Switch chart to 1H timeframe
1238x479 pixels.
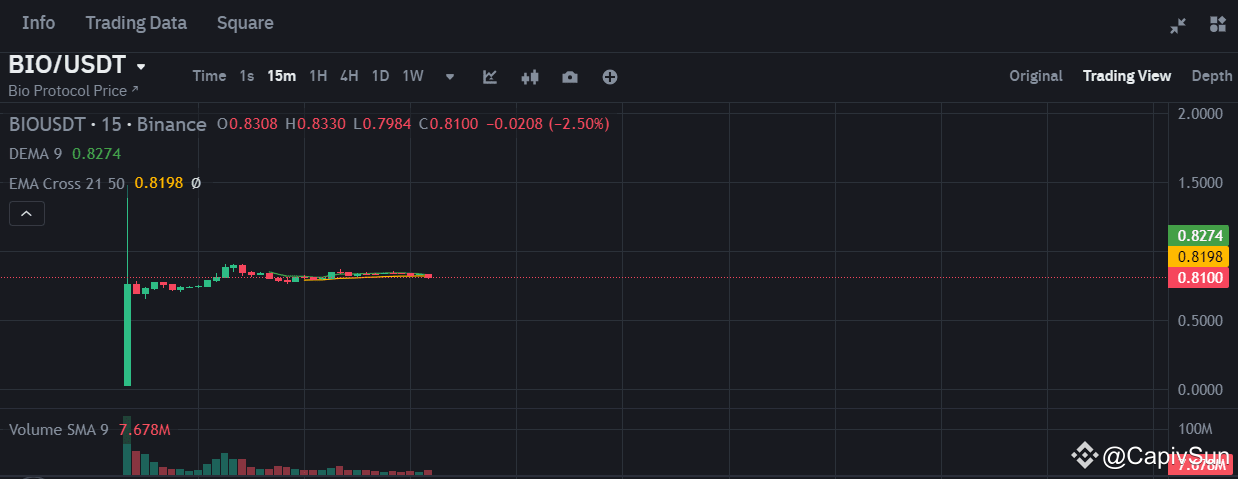318,76
